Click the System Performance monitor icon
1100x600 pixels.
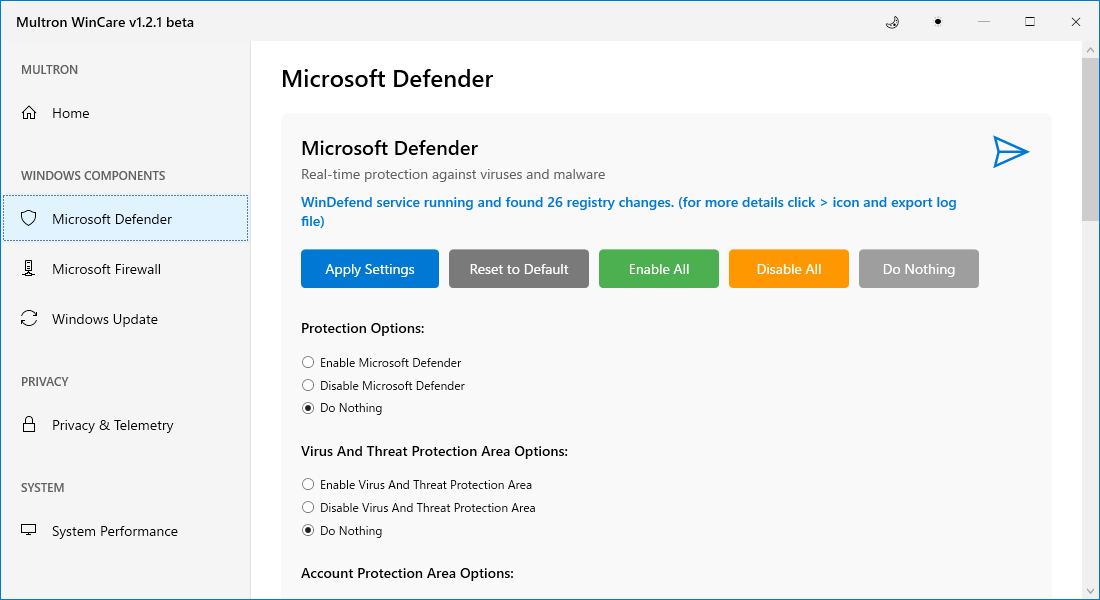coord(30,531)
